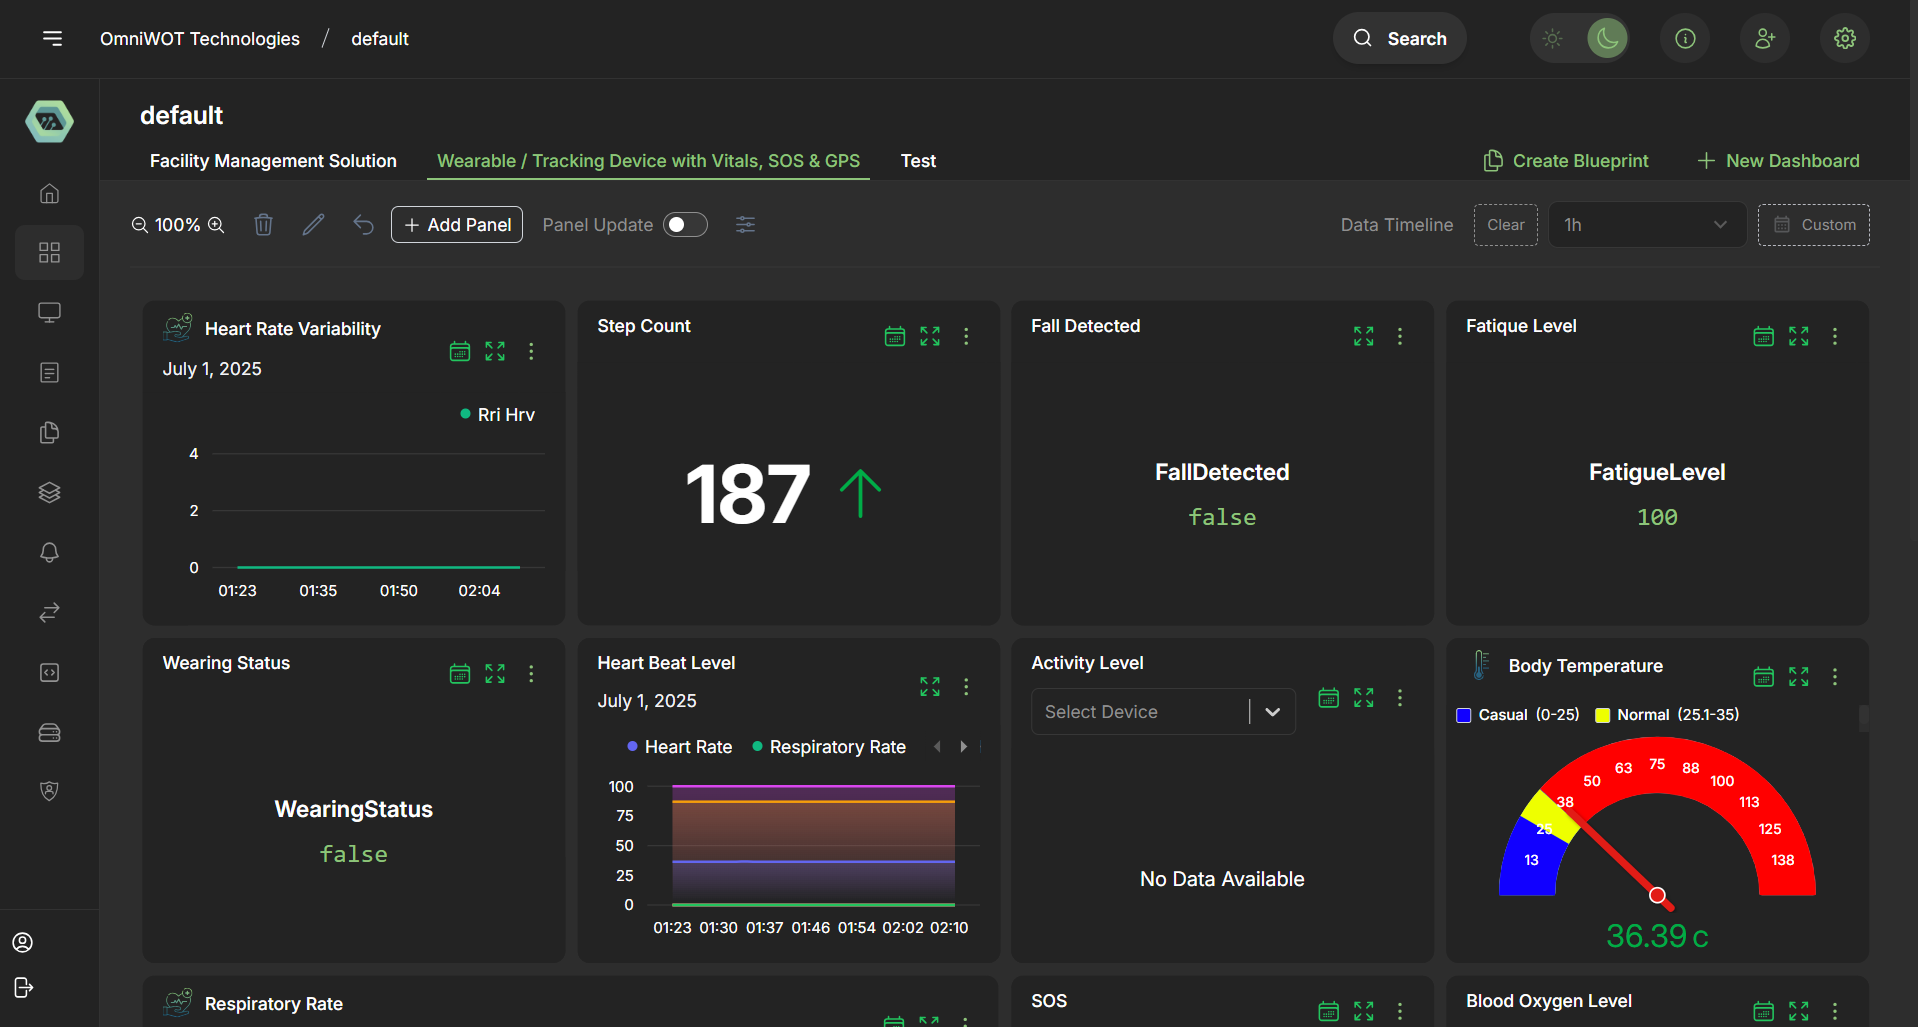
Task: Switch to light mode using the sun icon
Action: [x=1552, y=38]
